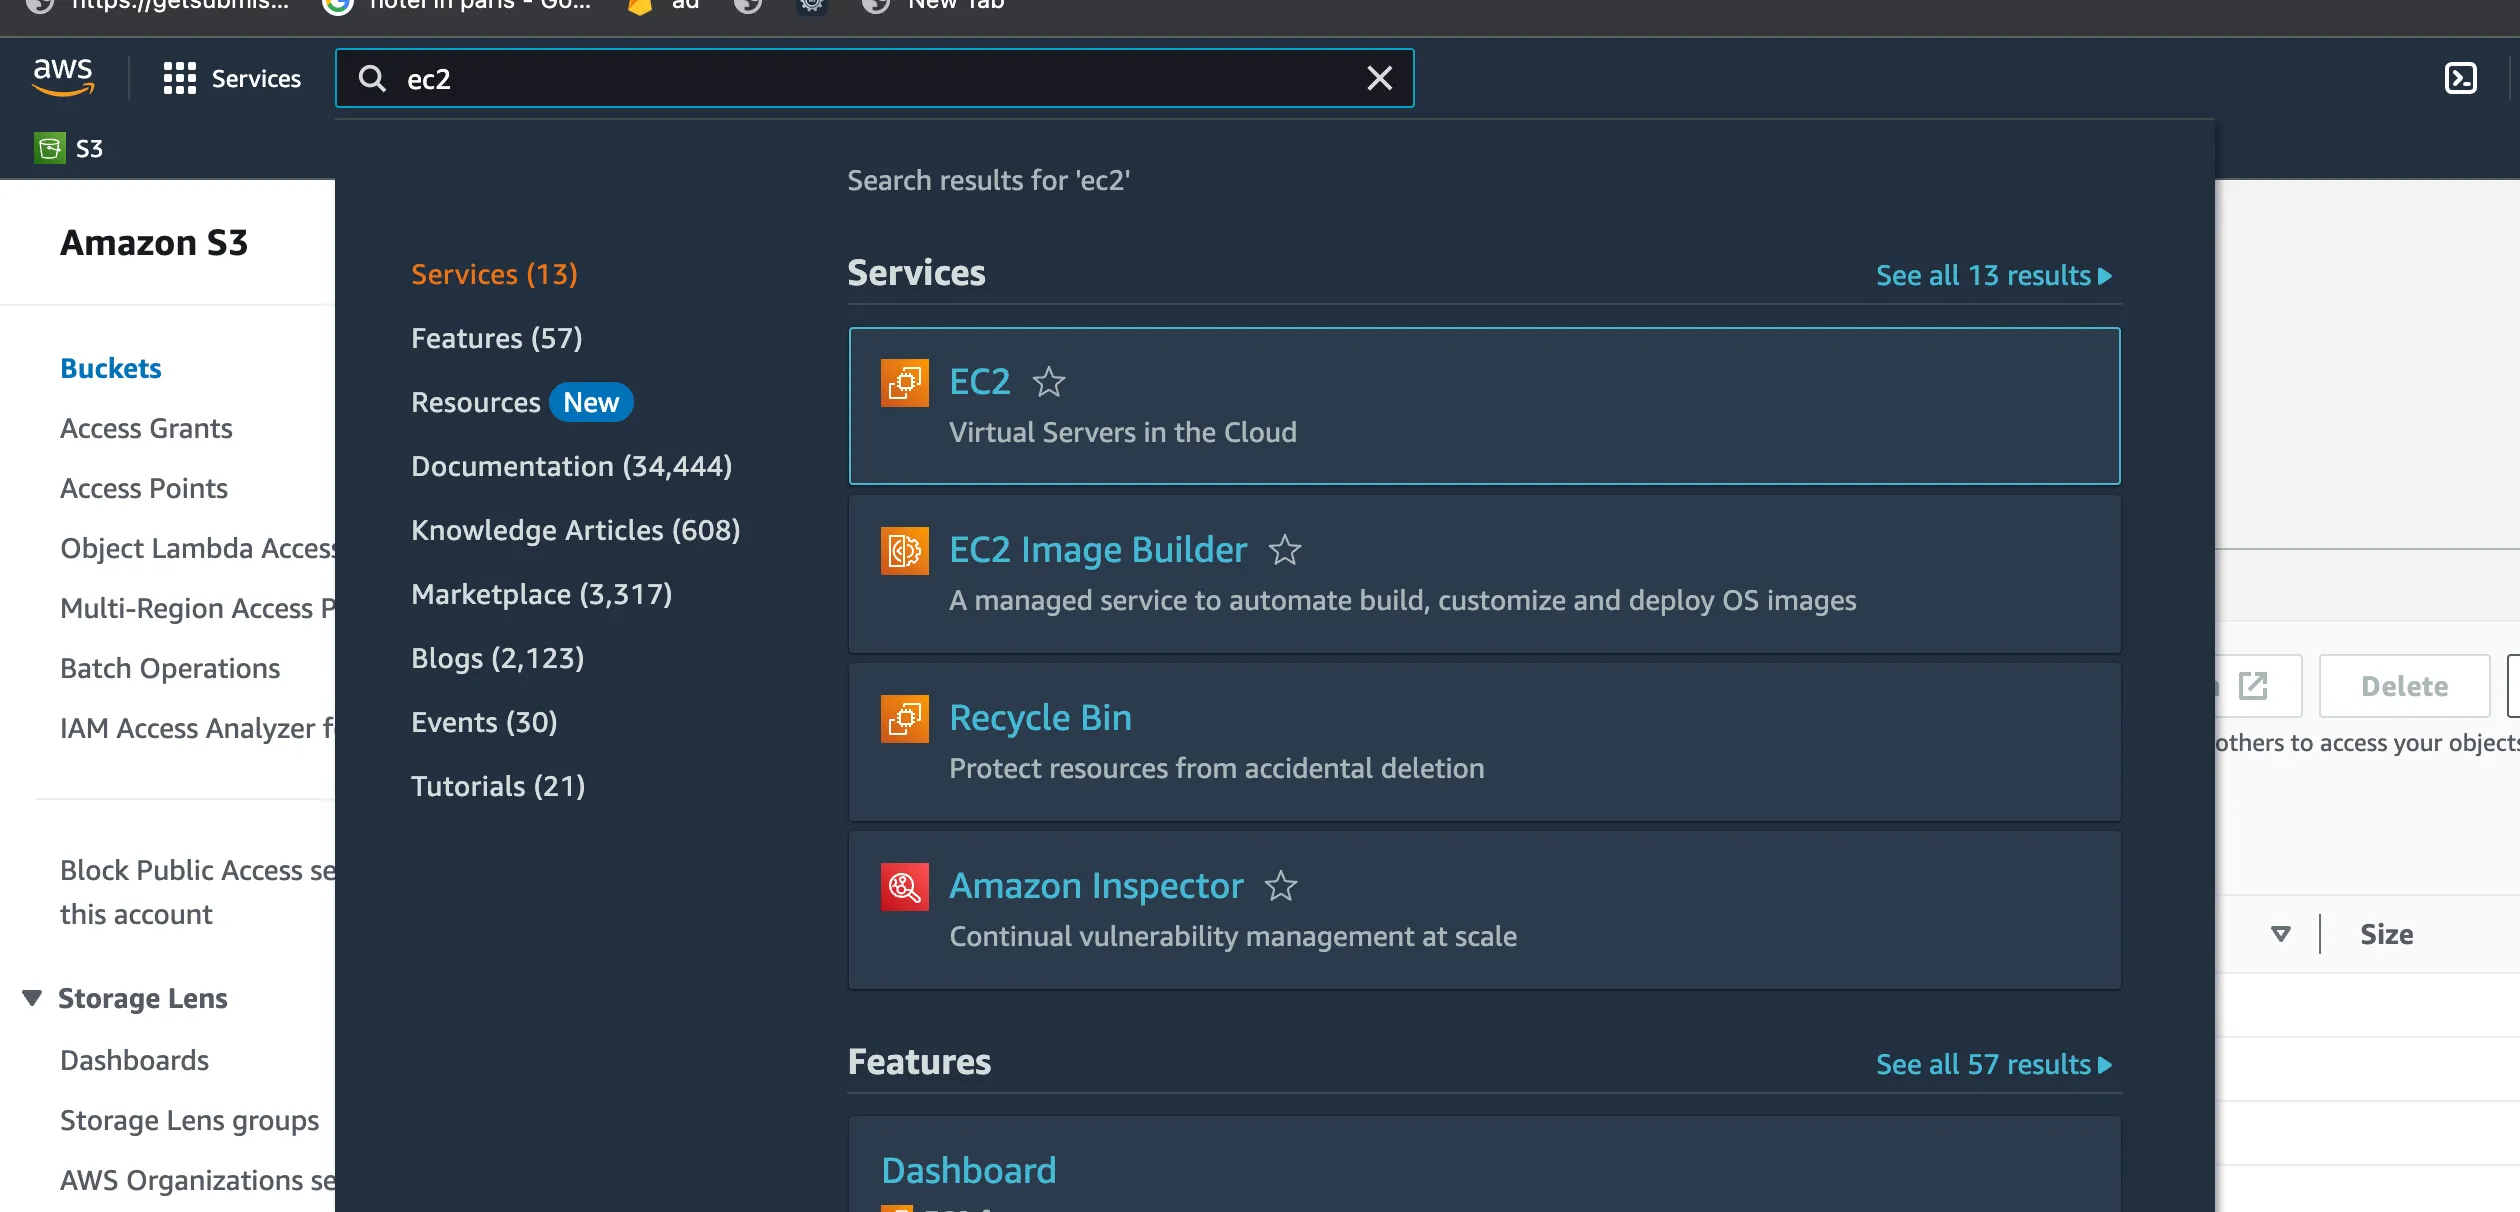Click the sort arrow next to Size column

2280,934
